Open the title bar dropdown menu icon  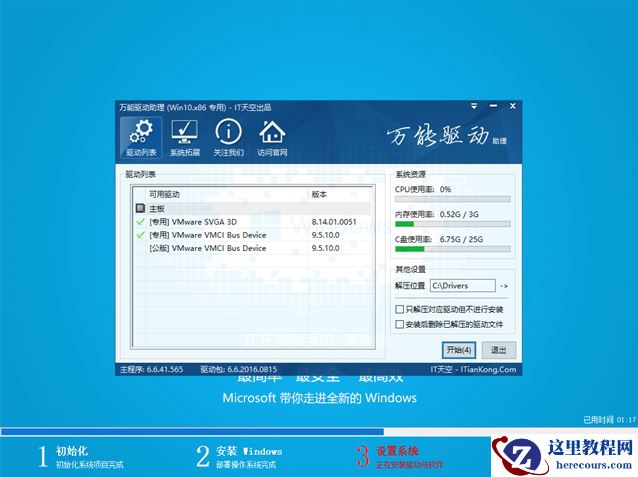click(474, 106)
